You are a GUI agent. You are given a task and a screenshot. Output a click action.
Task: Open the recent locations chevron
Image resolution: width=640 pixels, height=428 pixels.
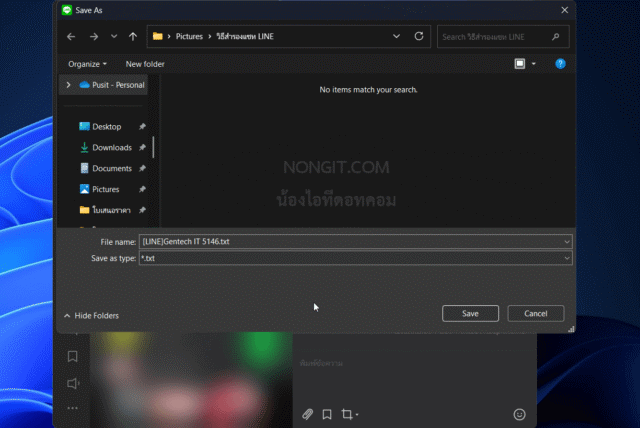(114, 36)
